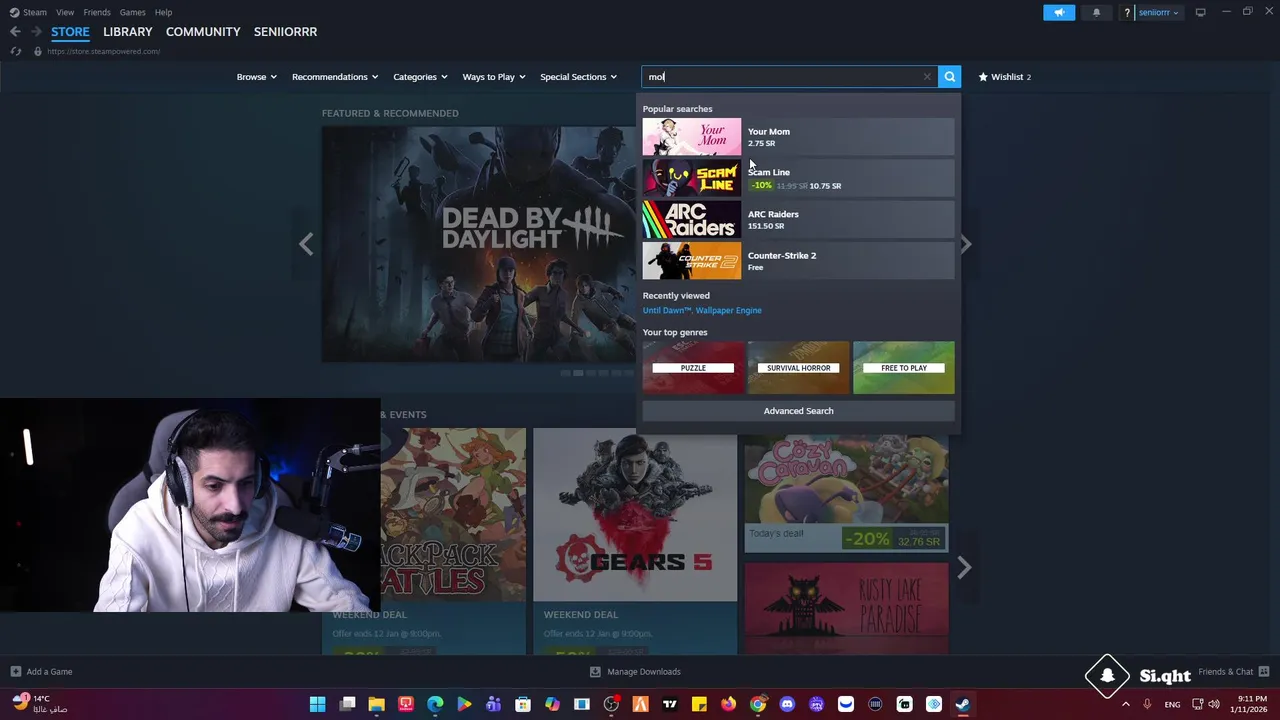Show next featured carousel game
Screen dimensions: 1280x720
click(966, 243)
